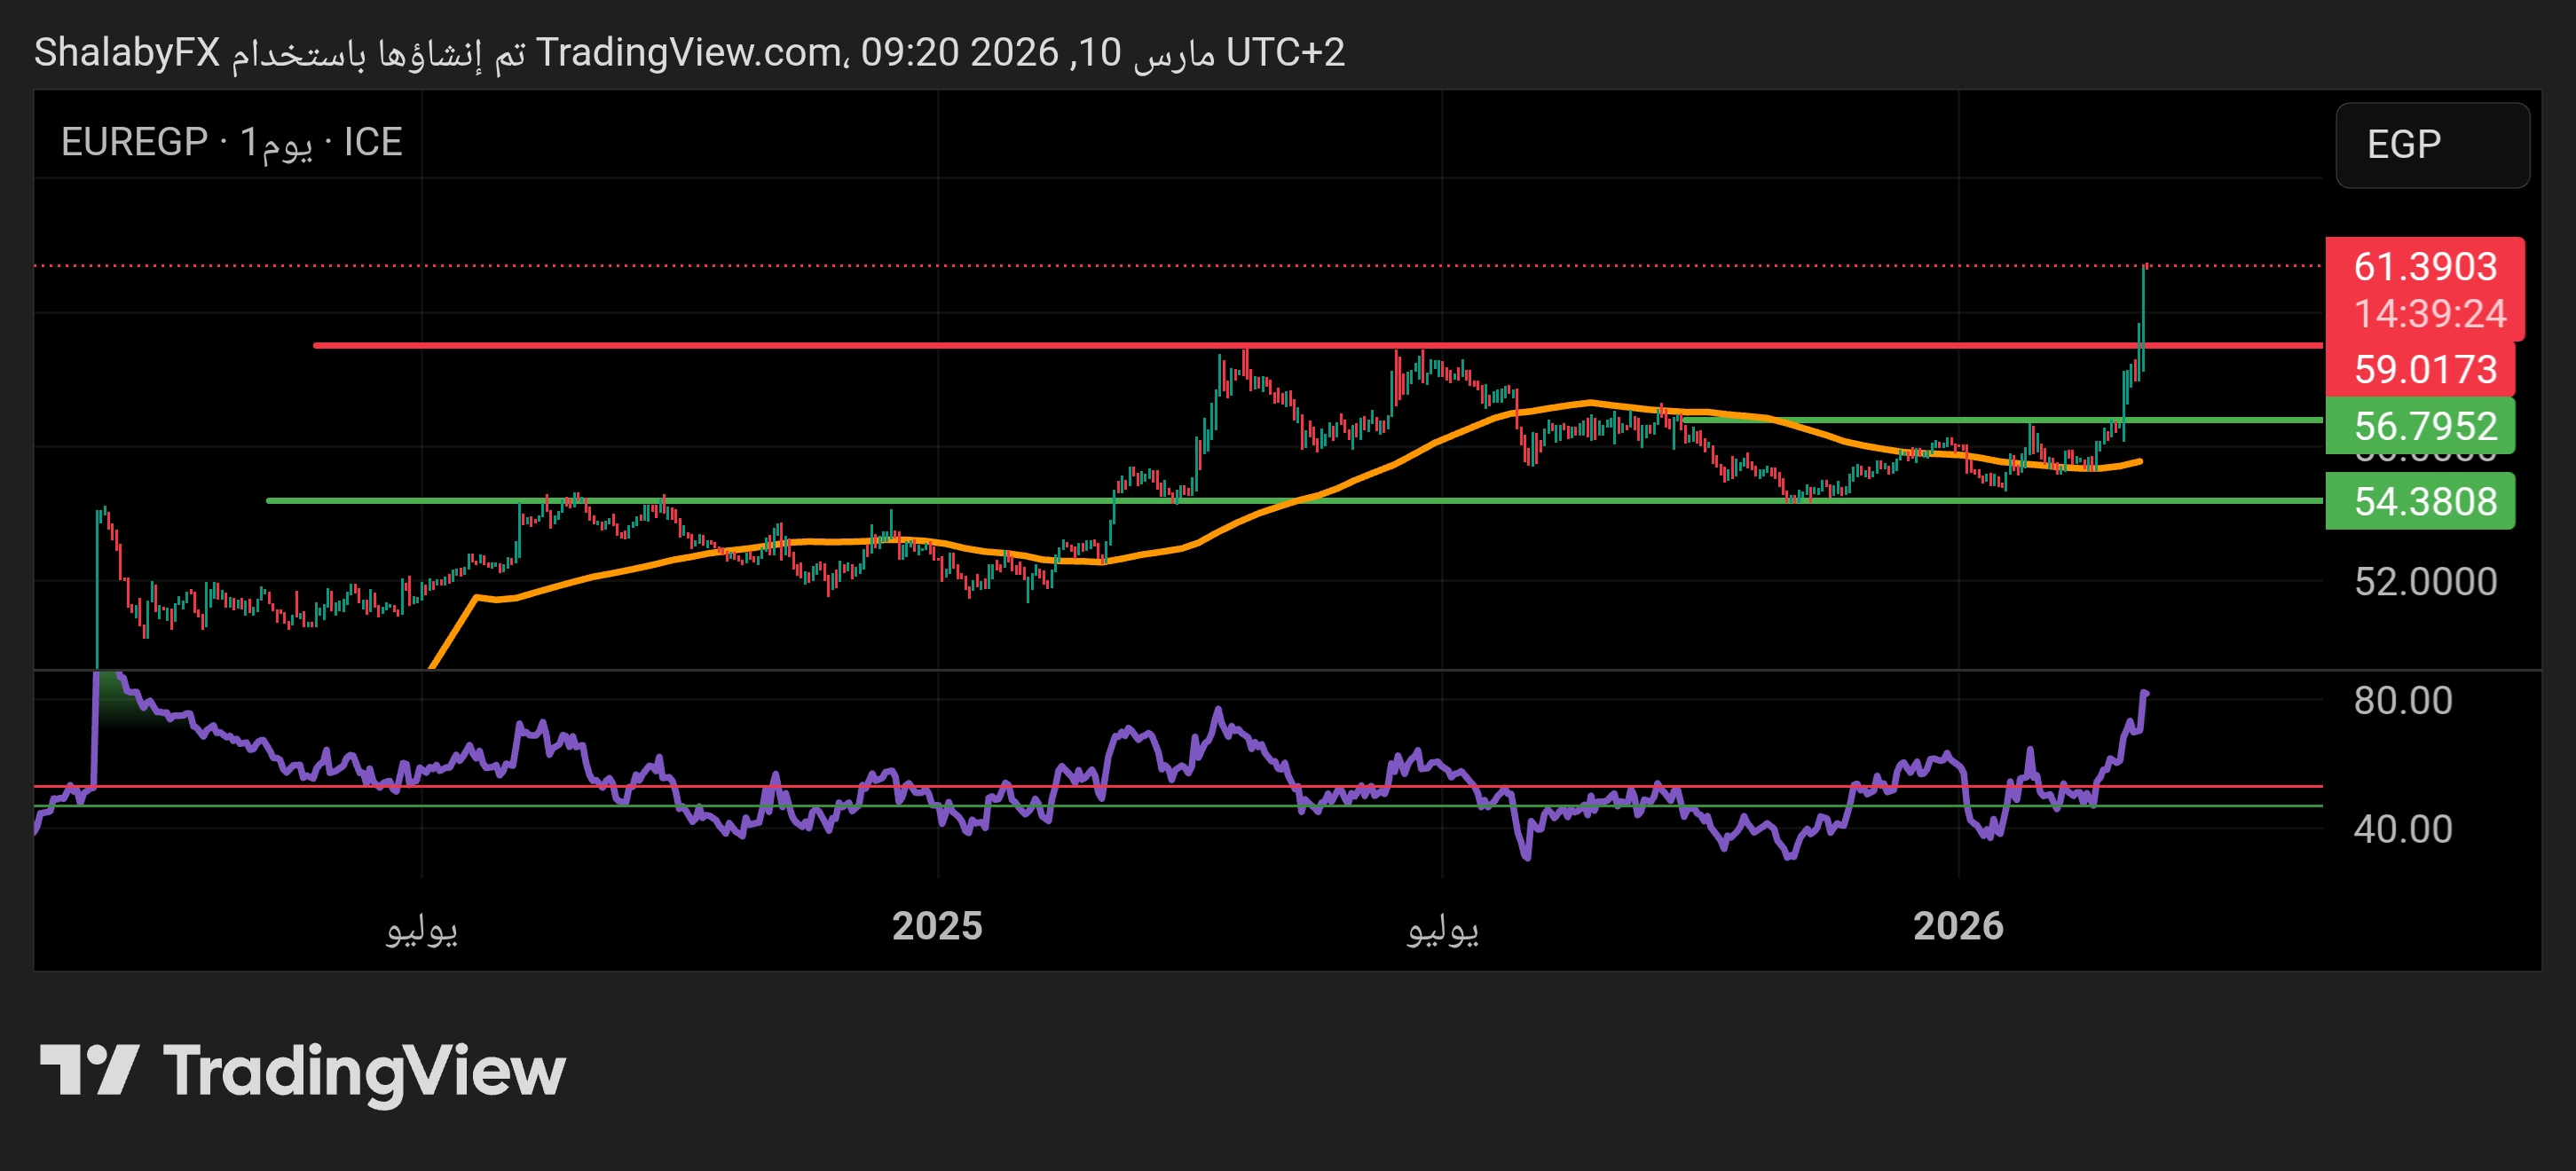Viewport: 2576px width, 1171px height.
Task: Click the 40.00 RSI axis value
Action: coord(2402,829)
